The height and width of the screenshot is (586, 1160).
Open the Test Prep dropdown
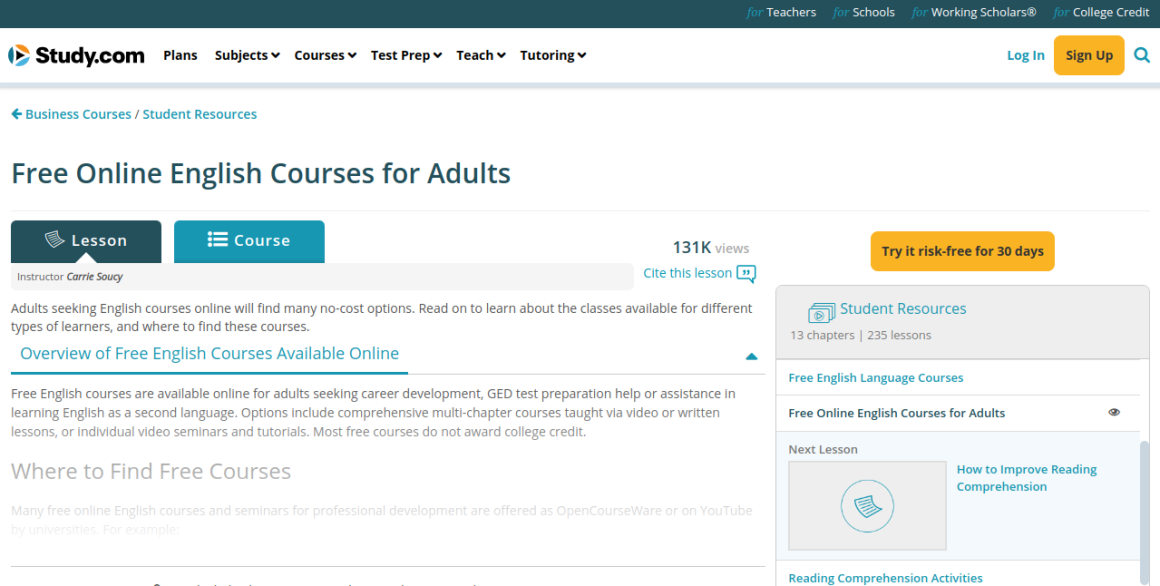(406, 55)
